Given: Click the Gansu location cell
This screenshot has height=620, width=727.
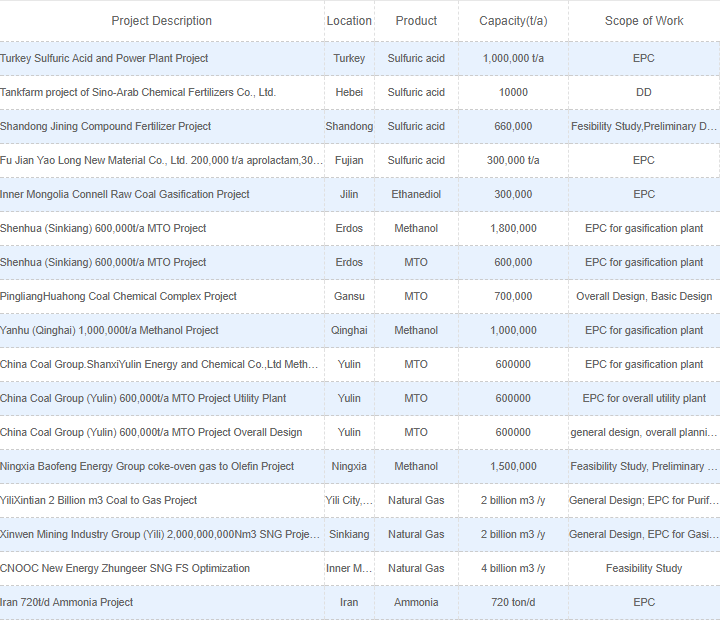Looking at the screenshot, I should (349, 296).
